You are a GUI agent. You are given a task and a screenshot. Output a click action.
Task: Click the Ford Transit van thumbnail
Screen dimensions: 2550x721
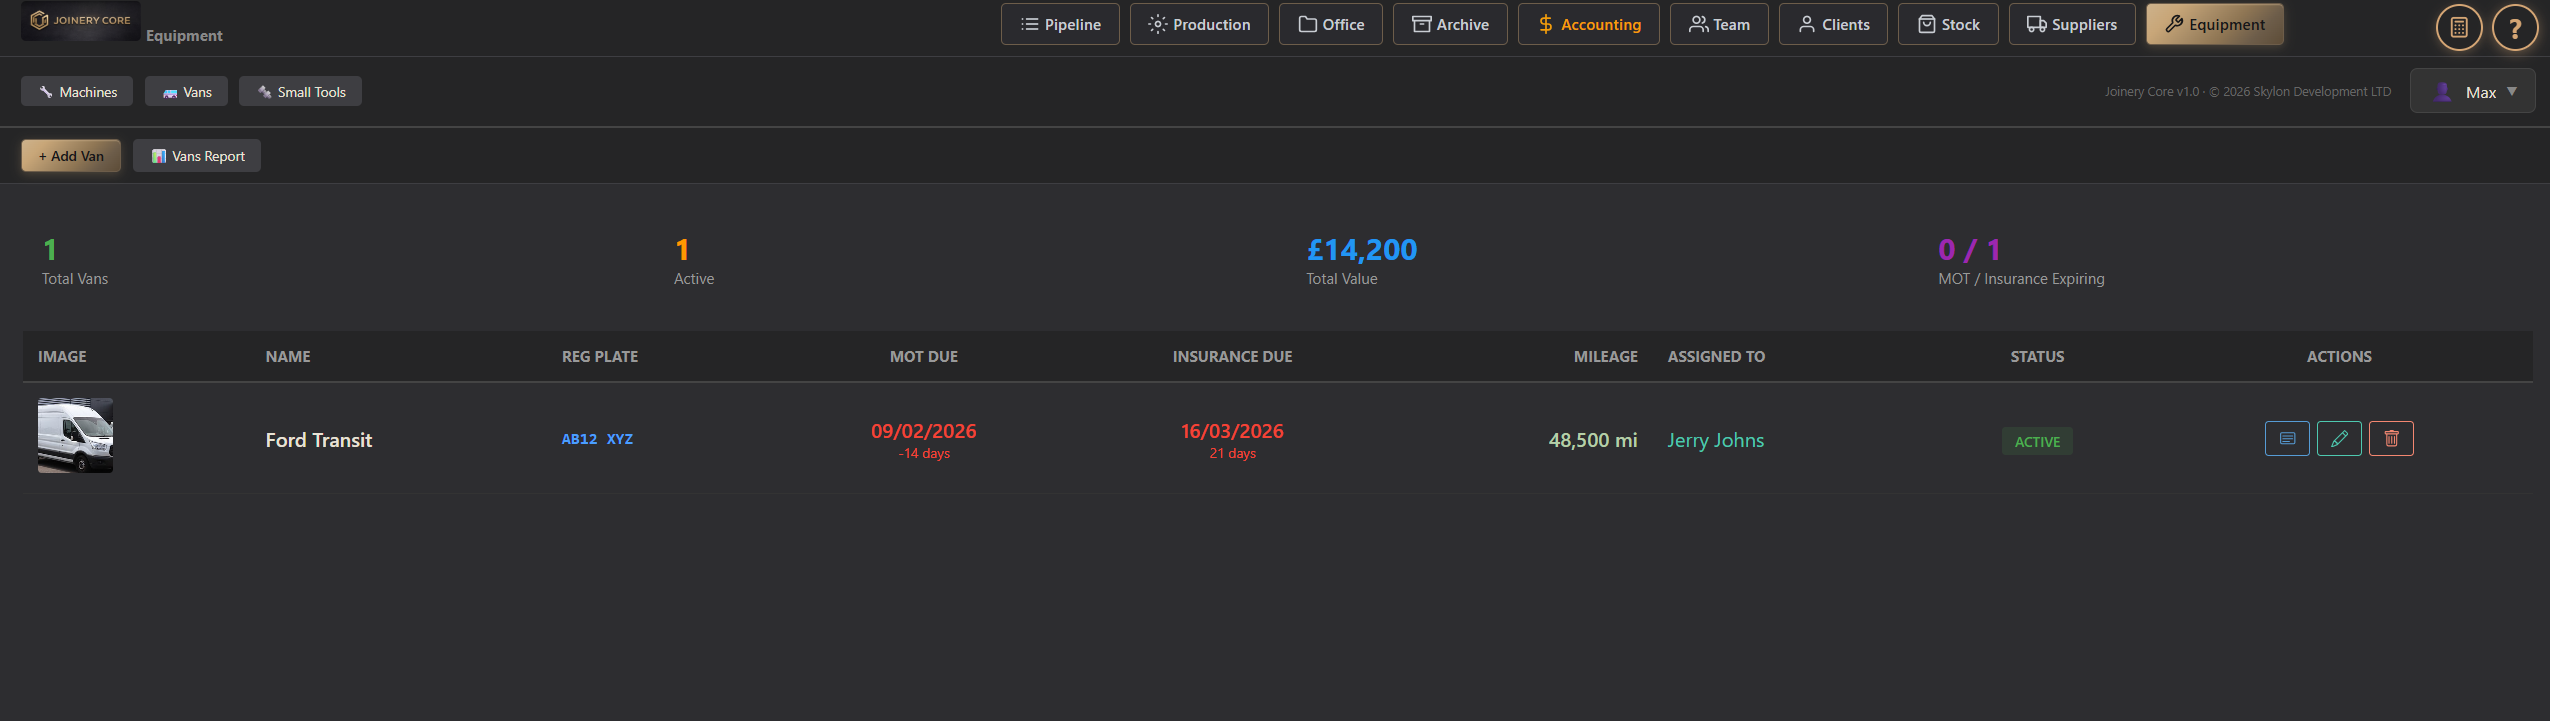(75, 436)
